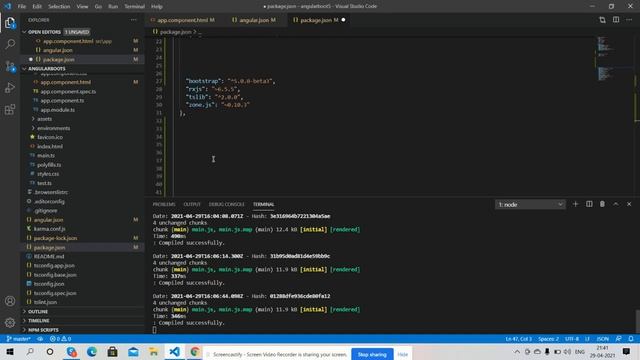Kill the terminal with trash icon
Screen dimensions: 640x360
[602, 204]
